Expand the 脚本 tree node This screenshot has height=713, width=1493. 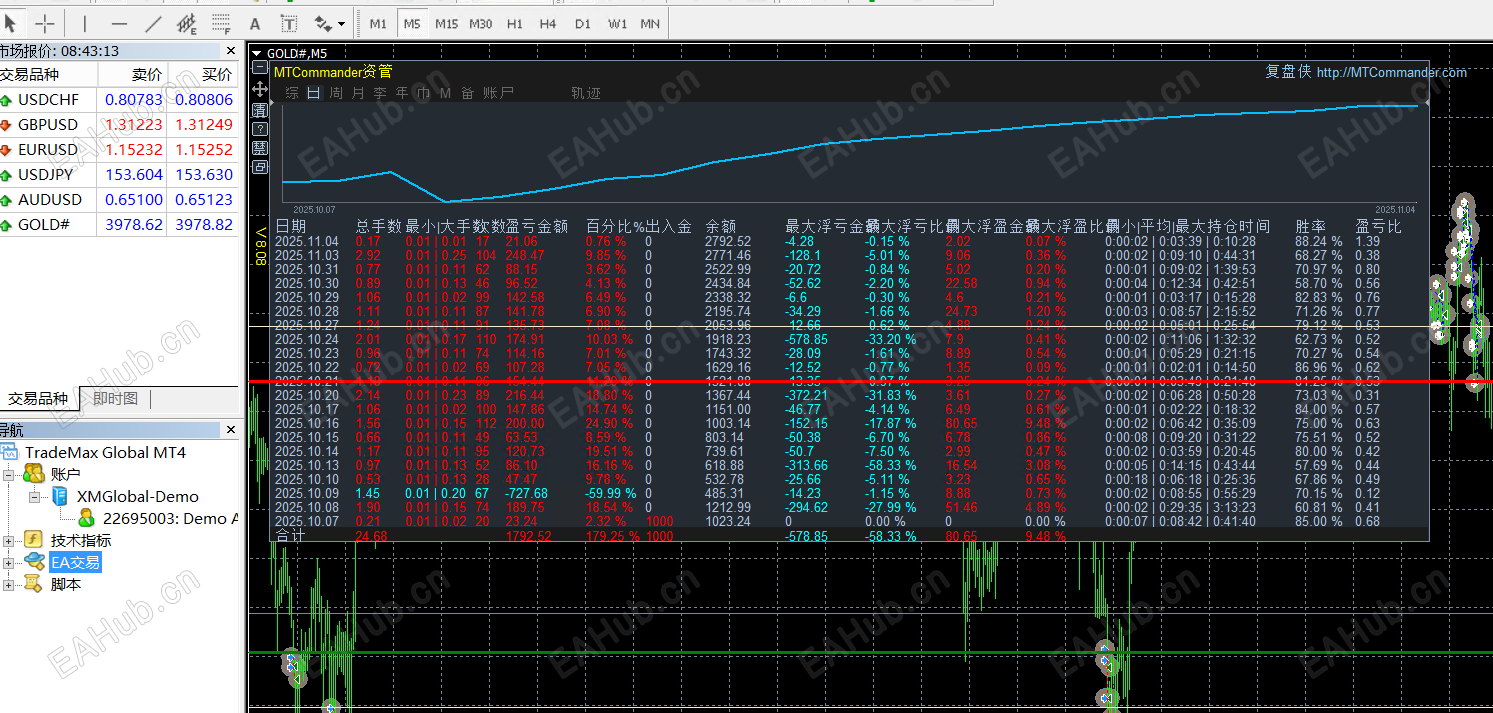click(9, 584)
